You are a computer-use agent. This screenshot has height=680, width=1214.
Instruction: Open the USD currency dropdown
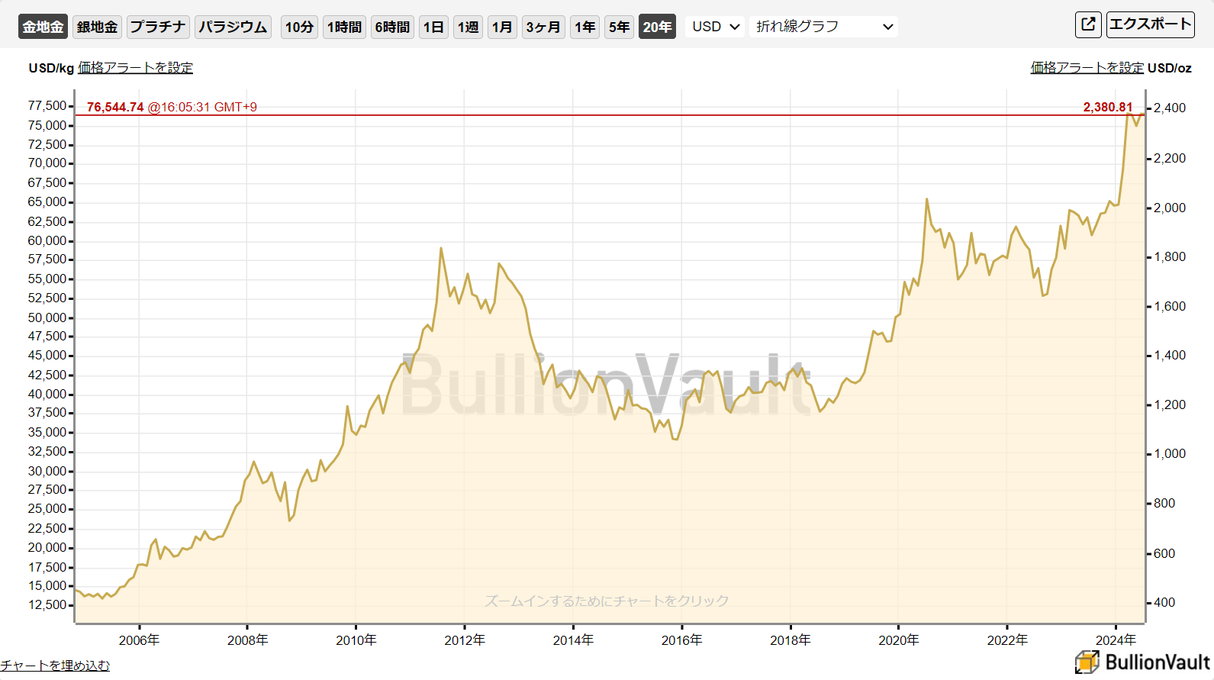716,27
